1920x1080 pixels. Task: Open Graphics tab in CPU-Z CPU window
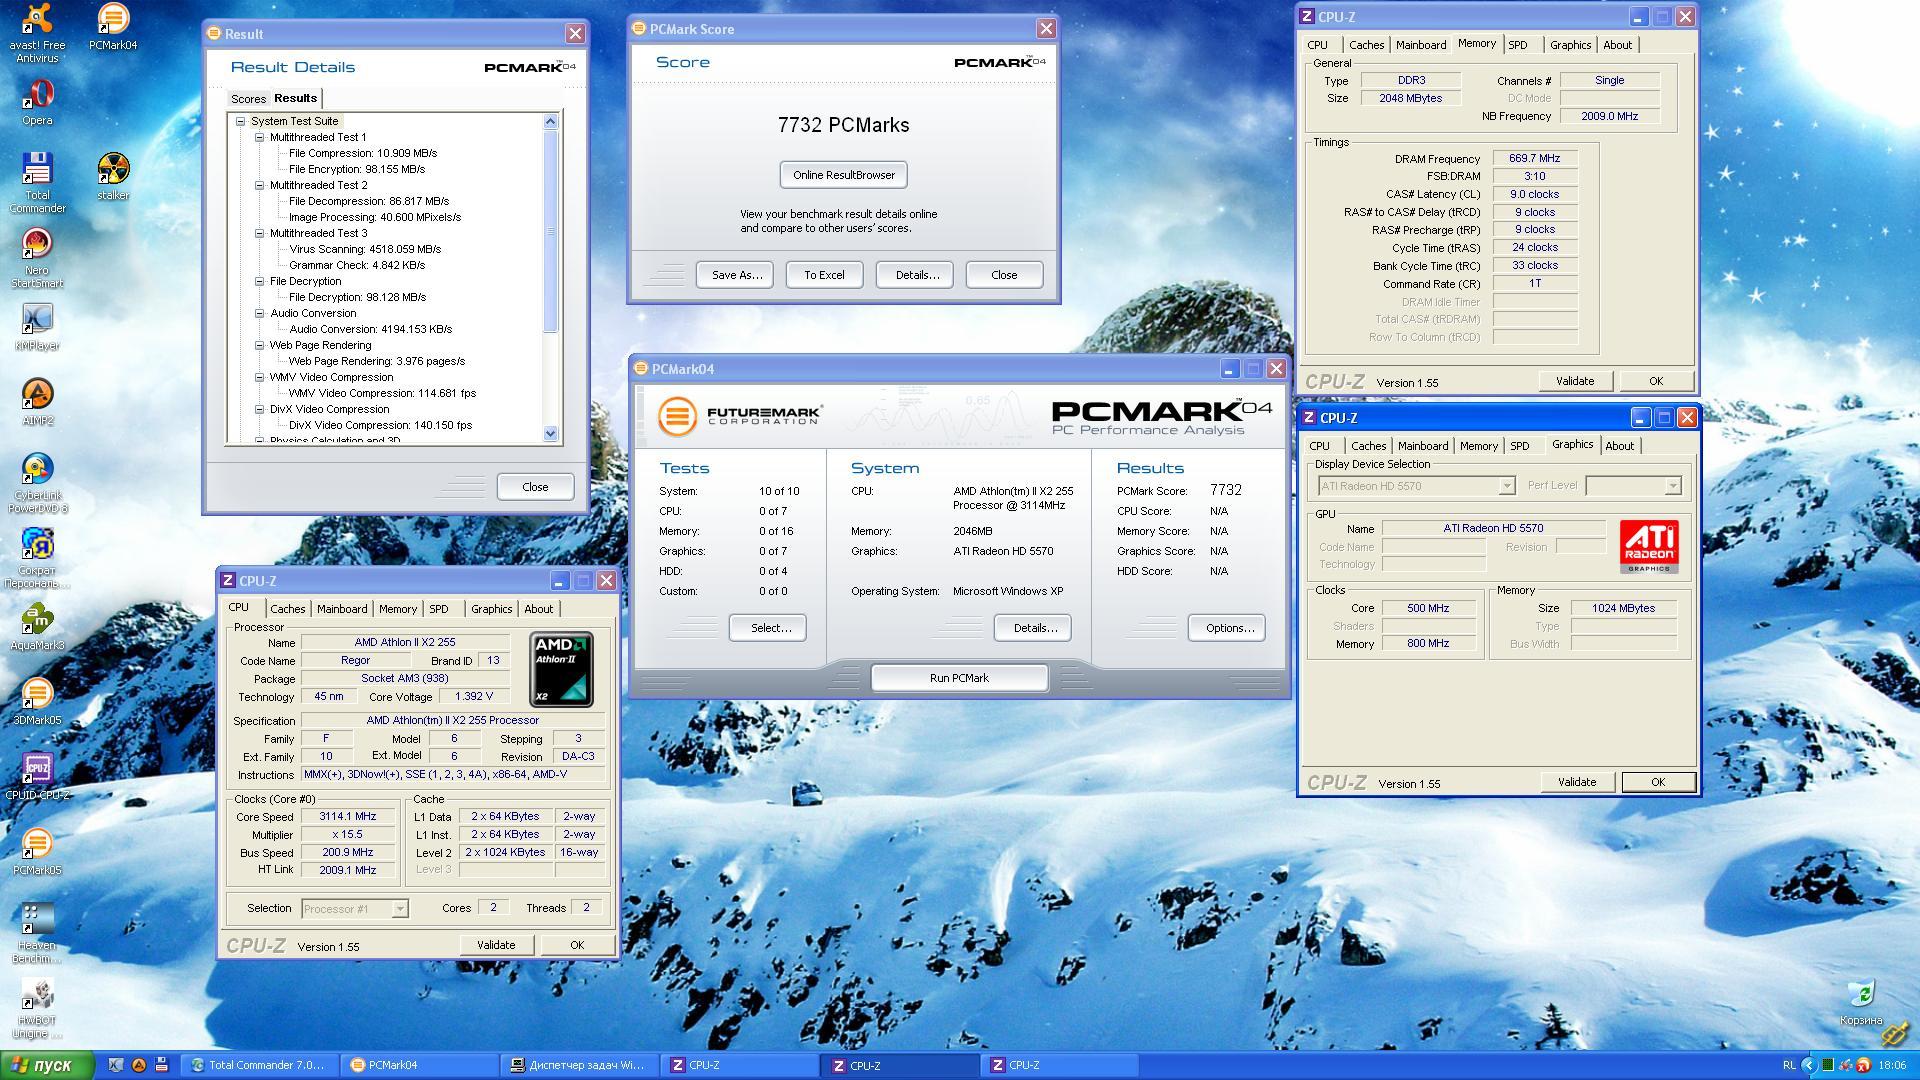pos(491,609)
